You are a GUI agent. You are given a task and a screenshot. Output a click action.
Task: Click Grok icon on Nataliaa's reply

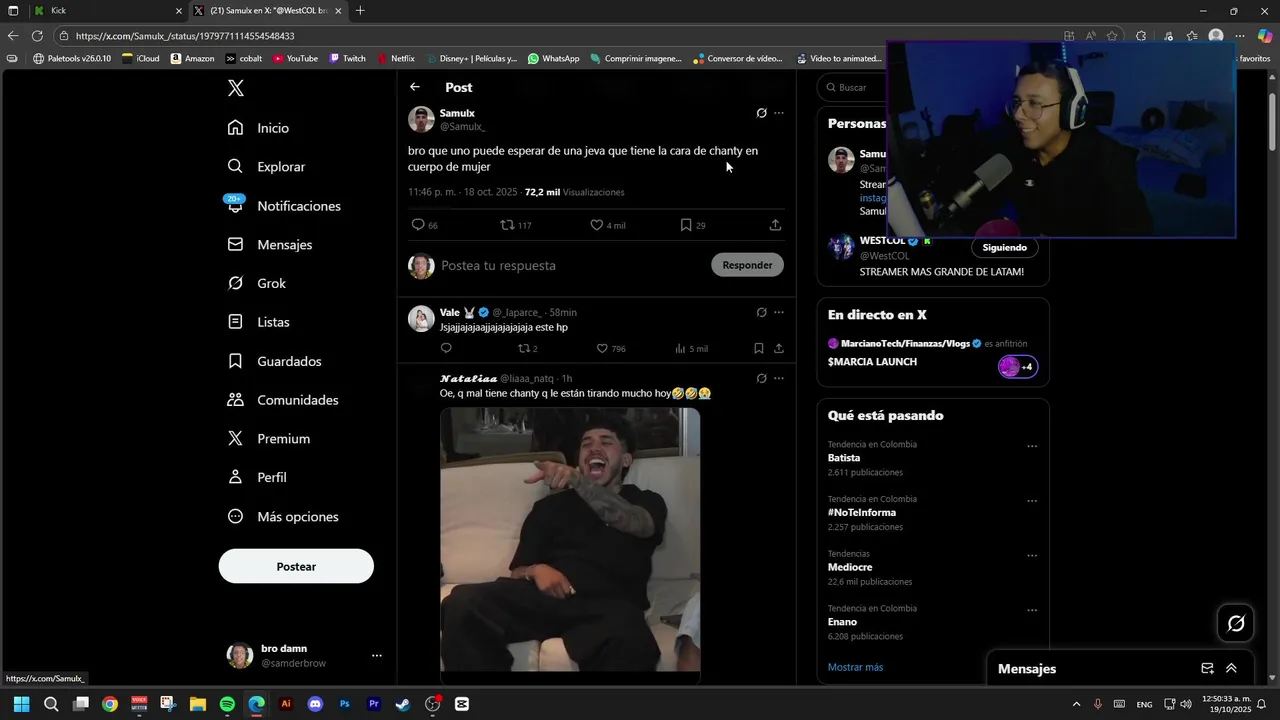click(761, 378)
